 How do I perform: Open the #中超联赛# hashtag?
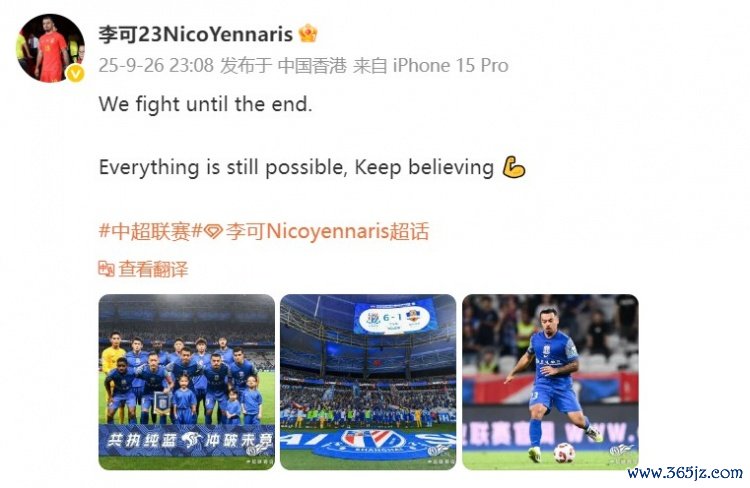click(150, 231)
